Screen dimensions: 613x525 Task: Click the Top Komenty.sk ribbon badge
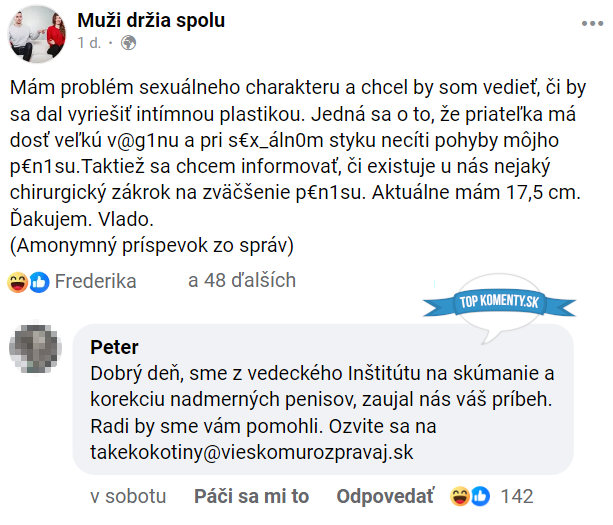pos(500,302)
